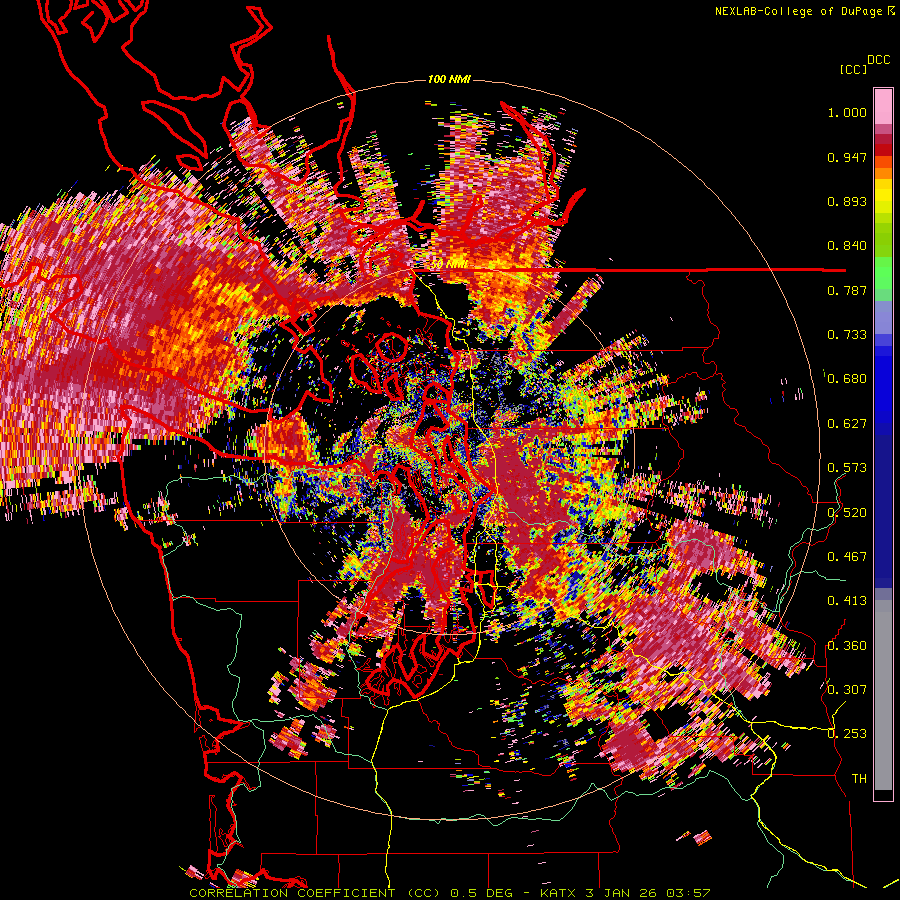Pick the bright green swatch on the color bar

pos(883,273)
